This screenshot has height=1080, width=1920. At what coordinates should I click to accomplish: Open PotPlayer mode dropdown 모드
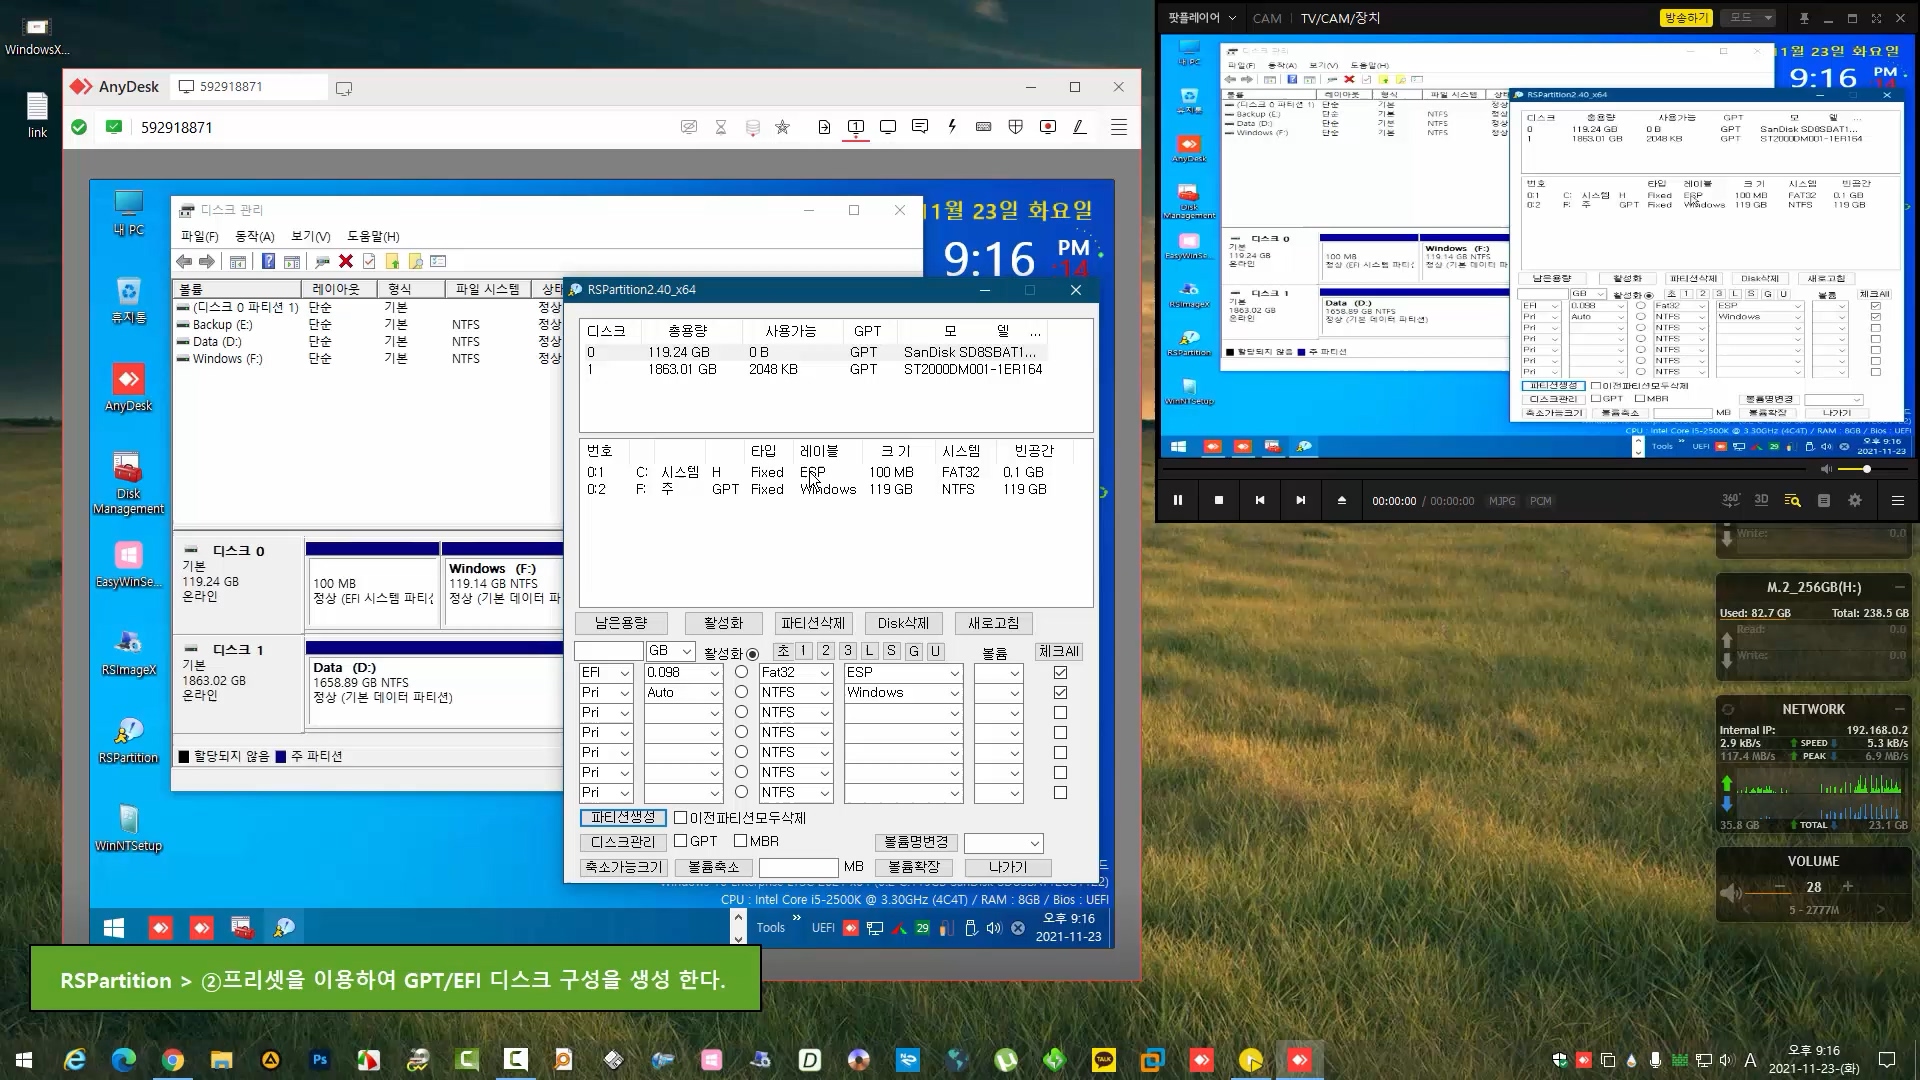[1750, 18]
